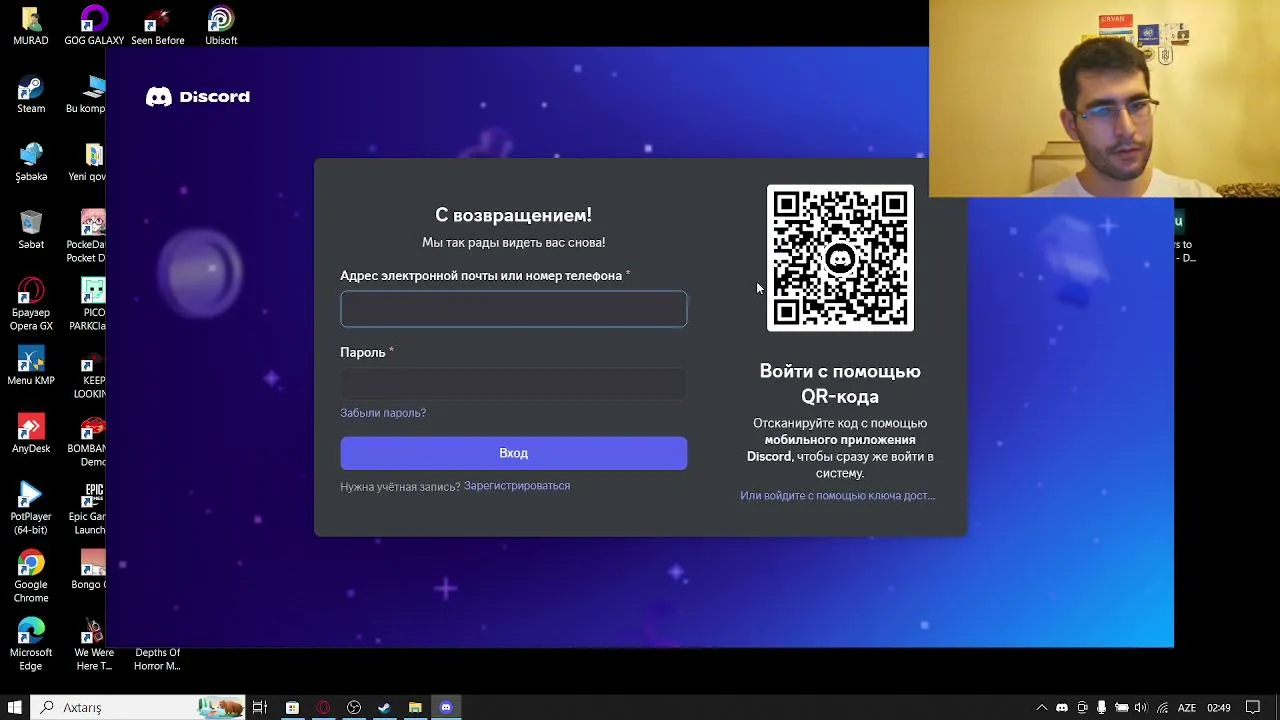Click the Discord taskbar button
Image resolution: width=1280 pixels, height=720 pixels.
coord(446,708)
